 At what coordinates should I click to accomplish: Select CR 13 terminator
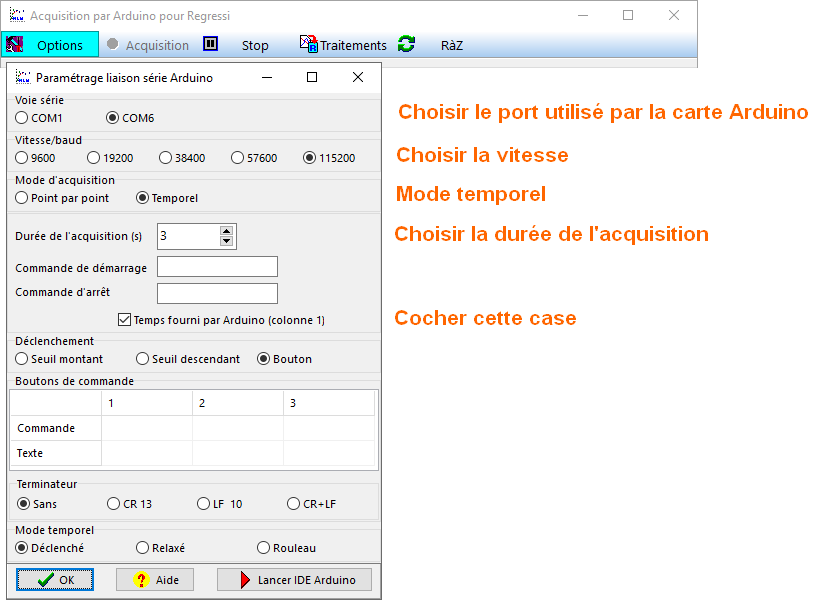[130, 504]
